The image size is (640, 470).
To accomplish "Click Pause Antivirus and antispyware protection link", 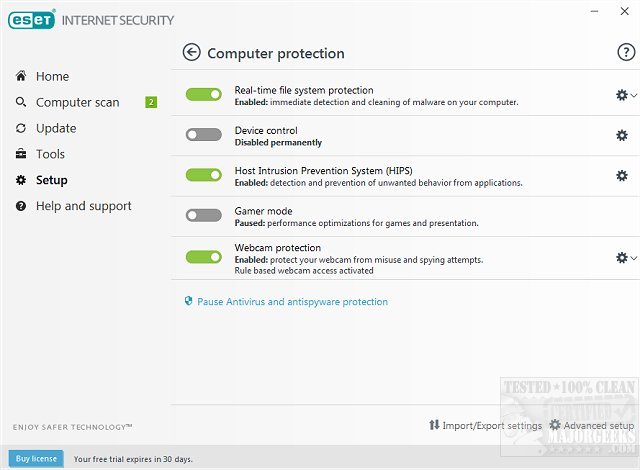I will tap(292, 301).
